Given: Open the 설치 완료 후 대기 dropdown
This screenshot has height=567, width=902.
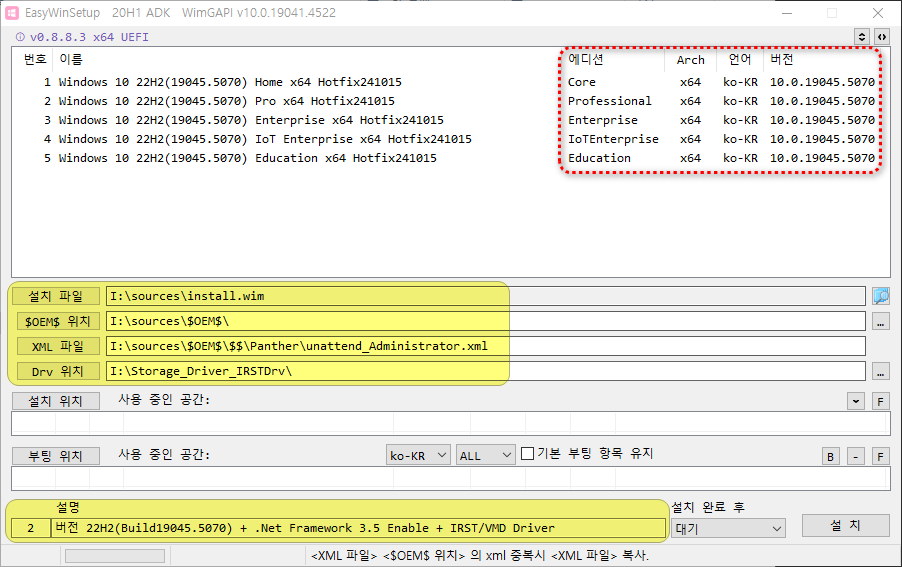Looking at the screenshot, I should click(x=728, y=528).
